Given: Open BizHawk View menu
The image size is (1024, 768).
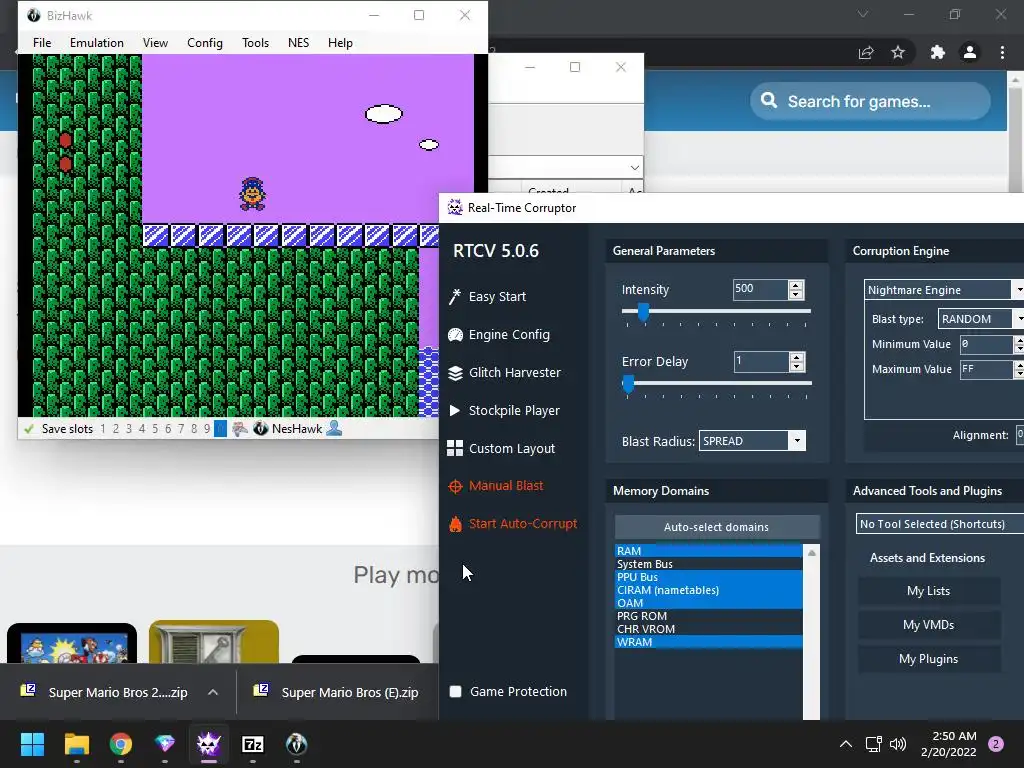Looking at the screenshot, I should [x=155, y=43].
